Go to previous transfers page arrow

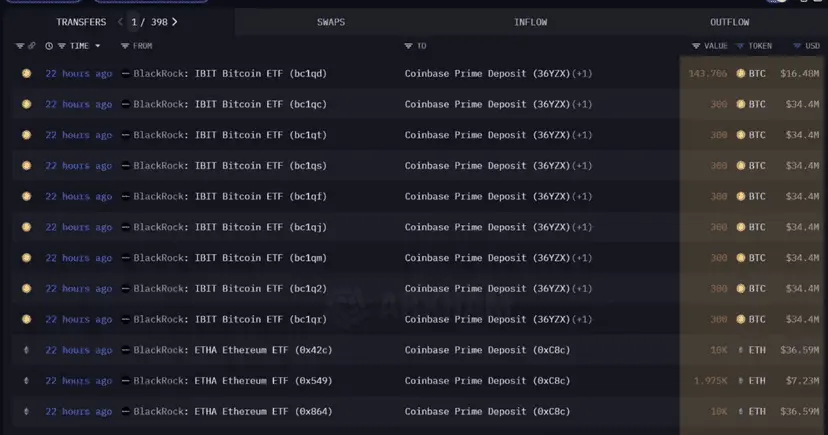click(120, 22)
